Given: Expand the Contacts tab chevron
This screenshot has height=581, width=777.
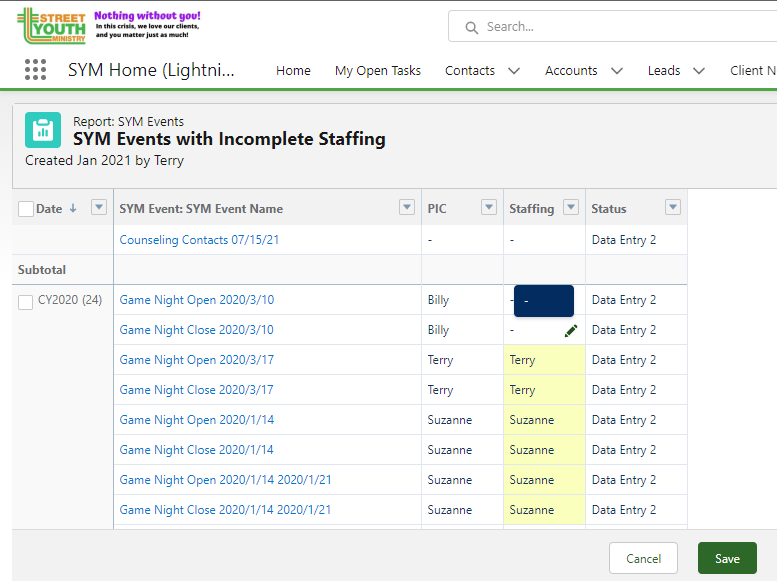Looking at the screenshot, I should pyautogui.click(x=514, y=71).
